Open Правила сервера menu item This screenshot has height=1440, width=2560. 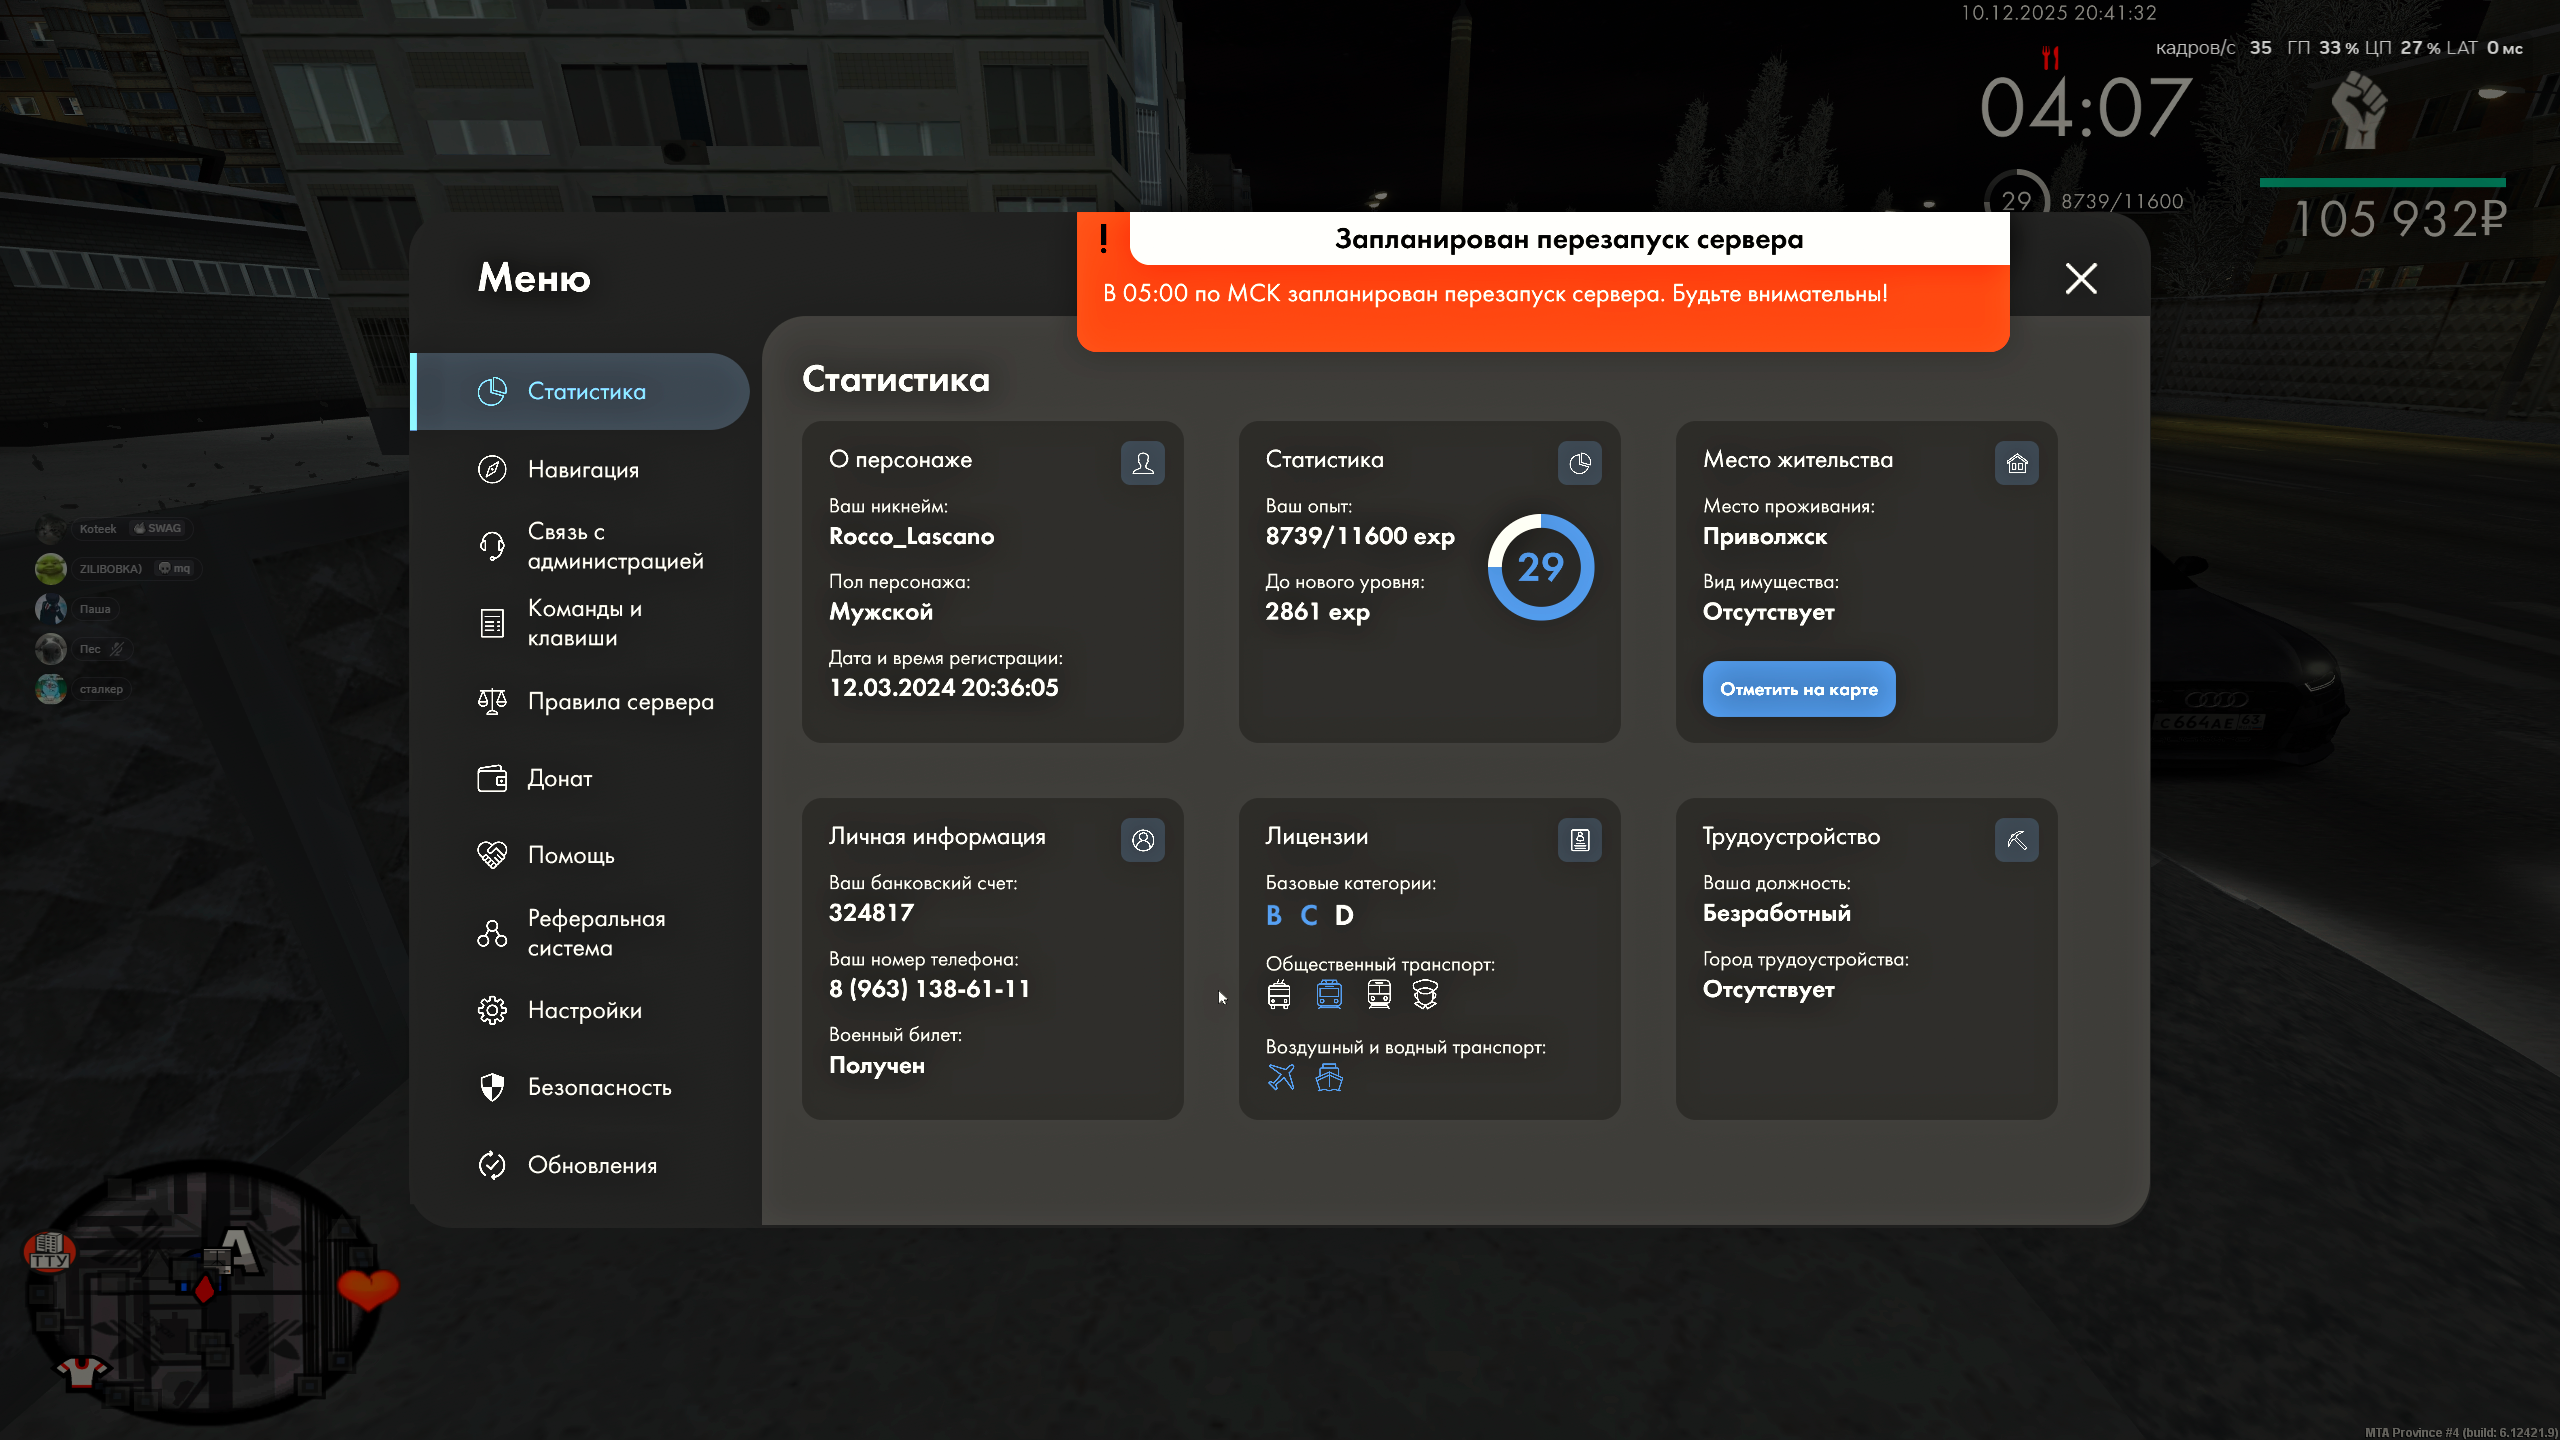tap(620, 702)
